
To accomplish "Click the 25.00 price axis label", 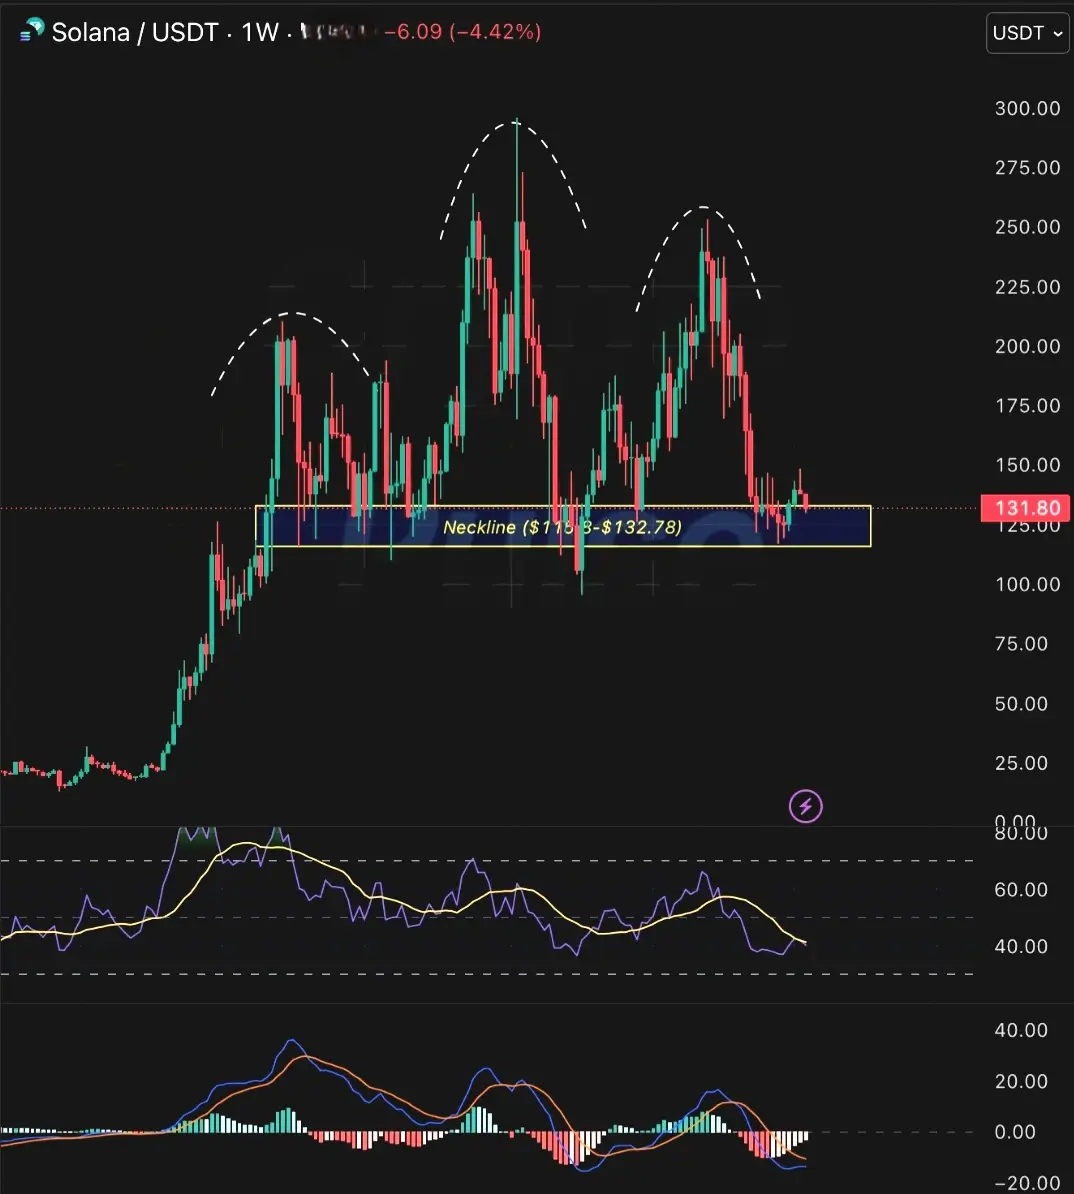I will click(x=1021, y=763).
